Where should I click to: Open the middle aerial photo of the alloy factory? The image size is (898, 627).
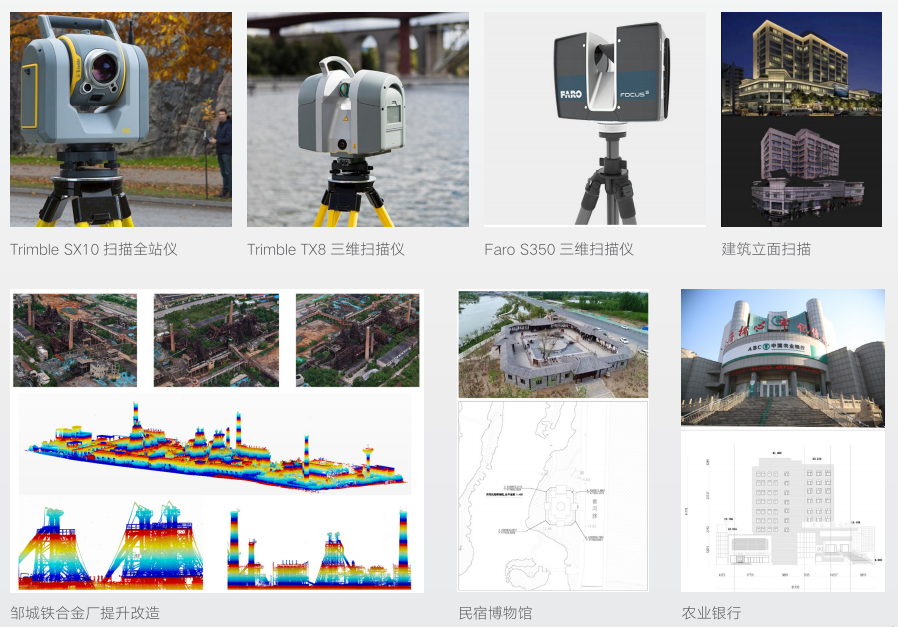click(x=216, y=340)
